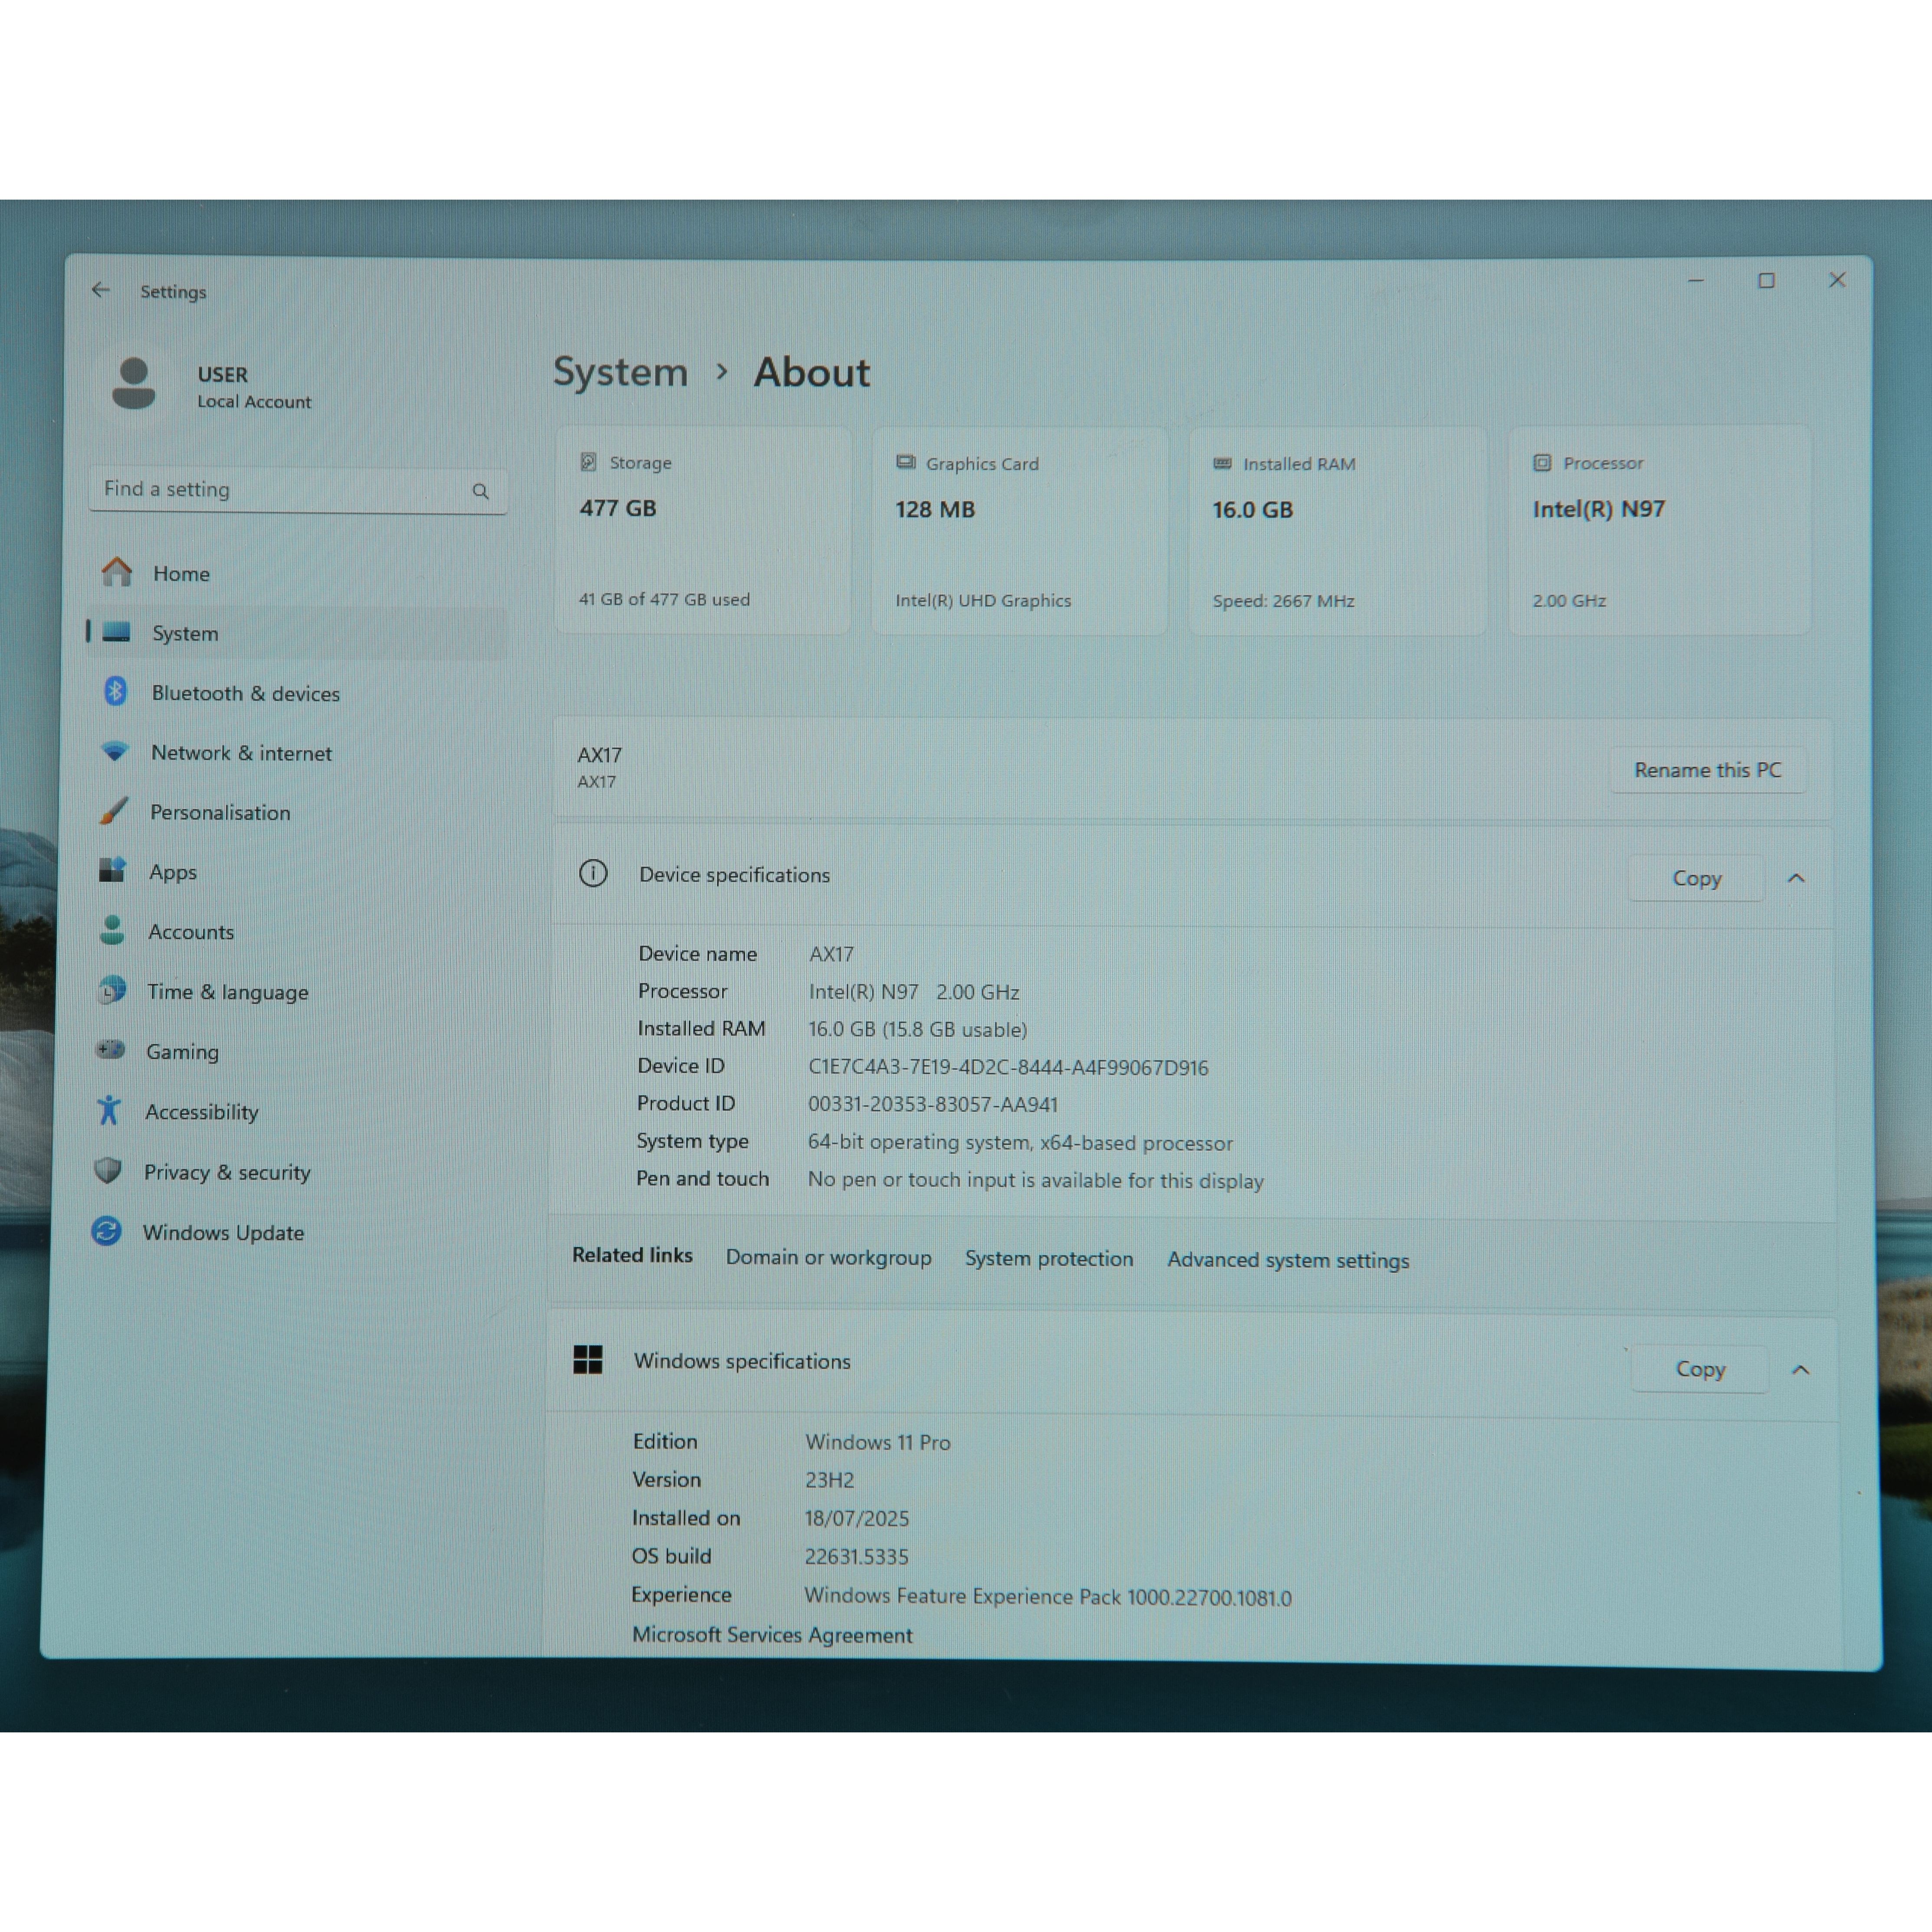Viewport: 1932px width, 1932px height.
Task: Click the Windows 11 Pro edition text
Action: (x=877, y=1442)
